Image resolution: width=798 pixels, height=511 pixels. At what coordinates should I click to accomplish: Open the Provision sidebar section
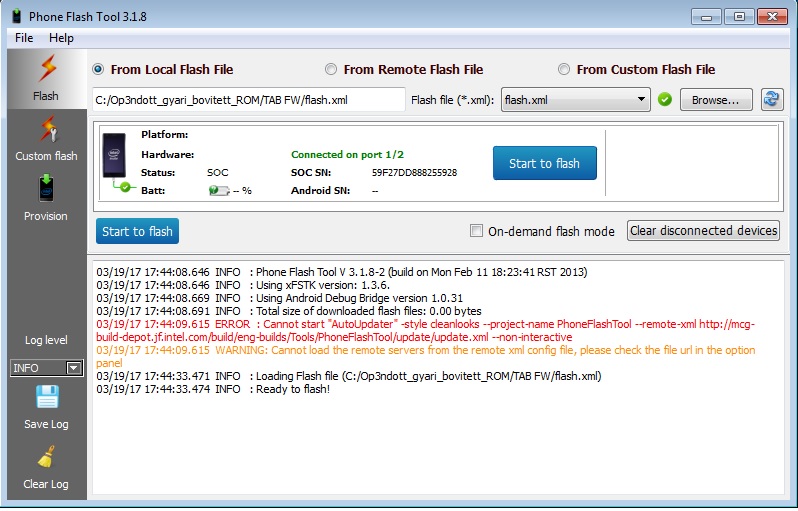[x=47, y=198]
